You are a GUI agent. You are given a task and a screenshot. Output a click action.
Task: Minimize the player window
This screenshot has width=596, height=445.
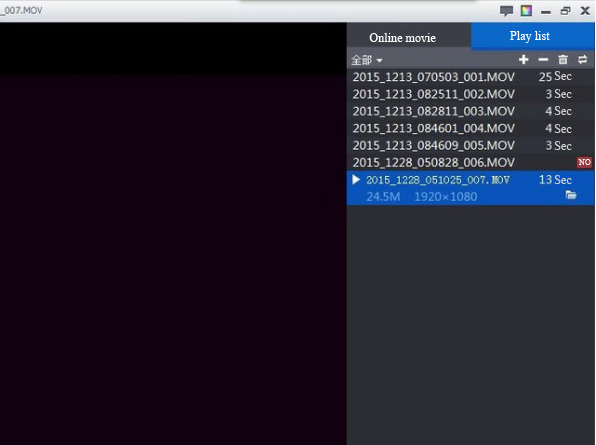pos(546,12)
